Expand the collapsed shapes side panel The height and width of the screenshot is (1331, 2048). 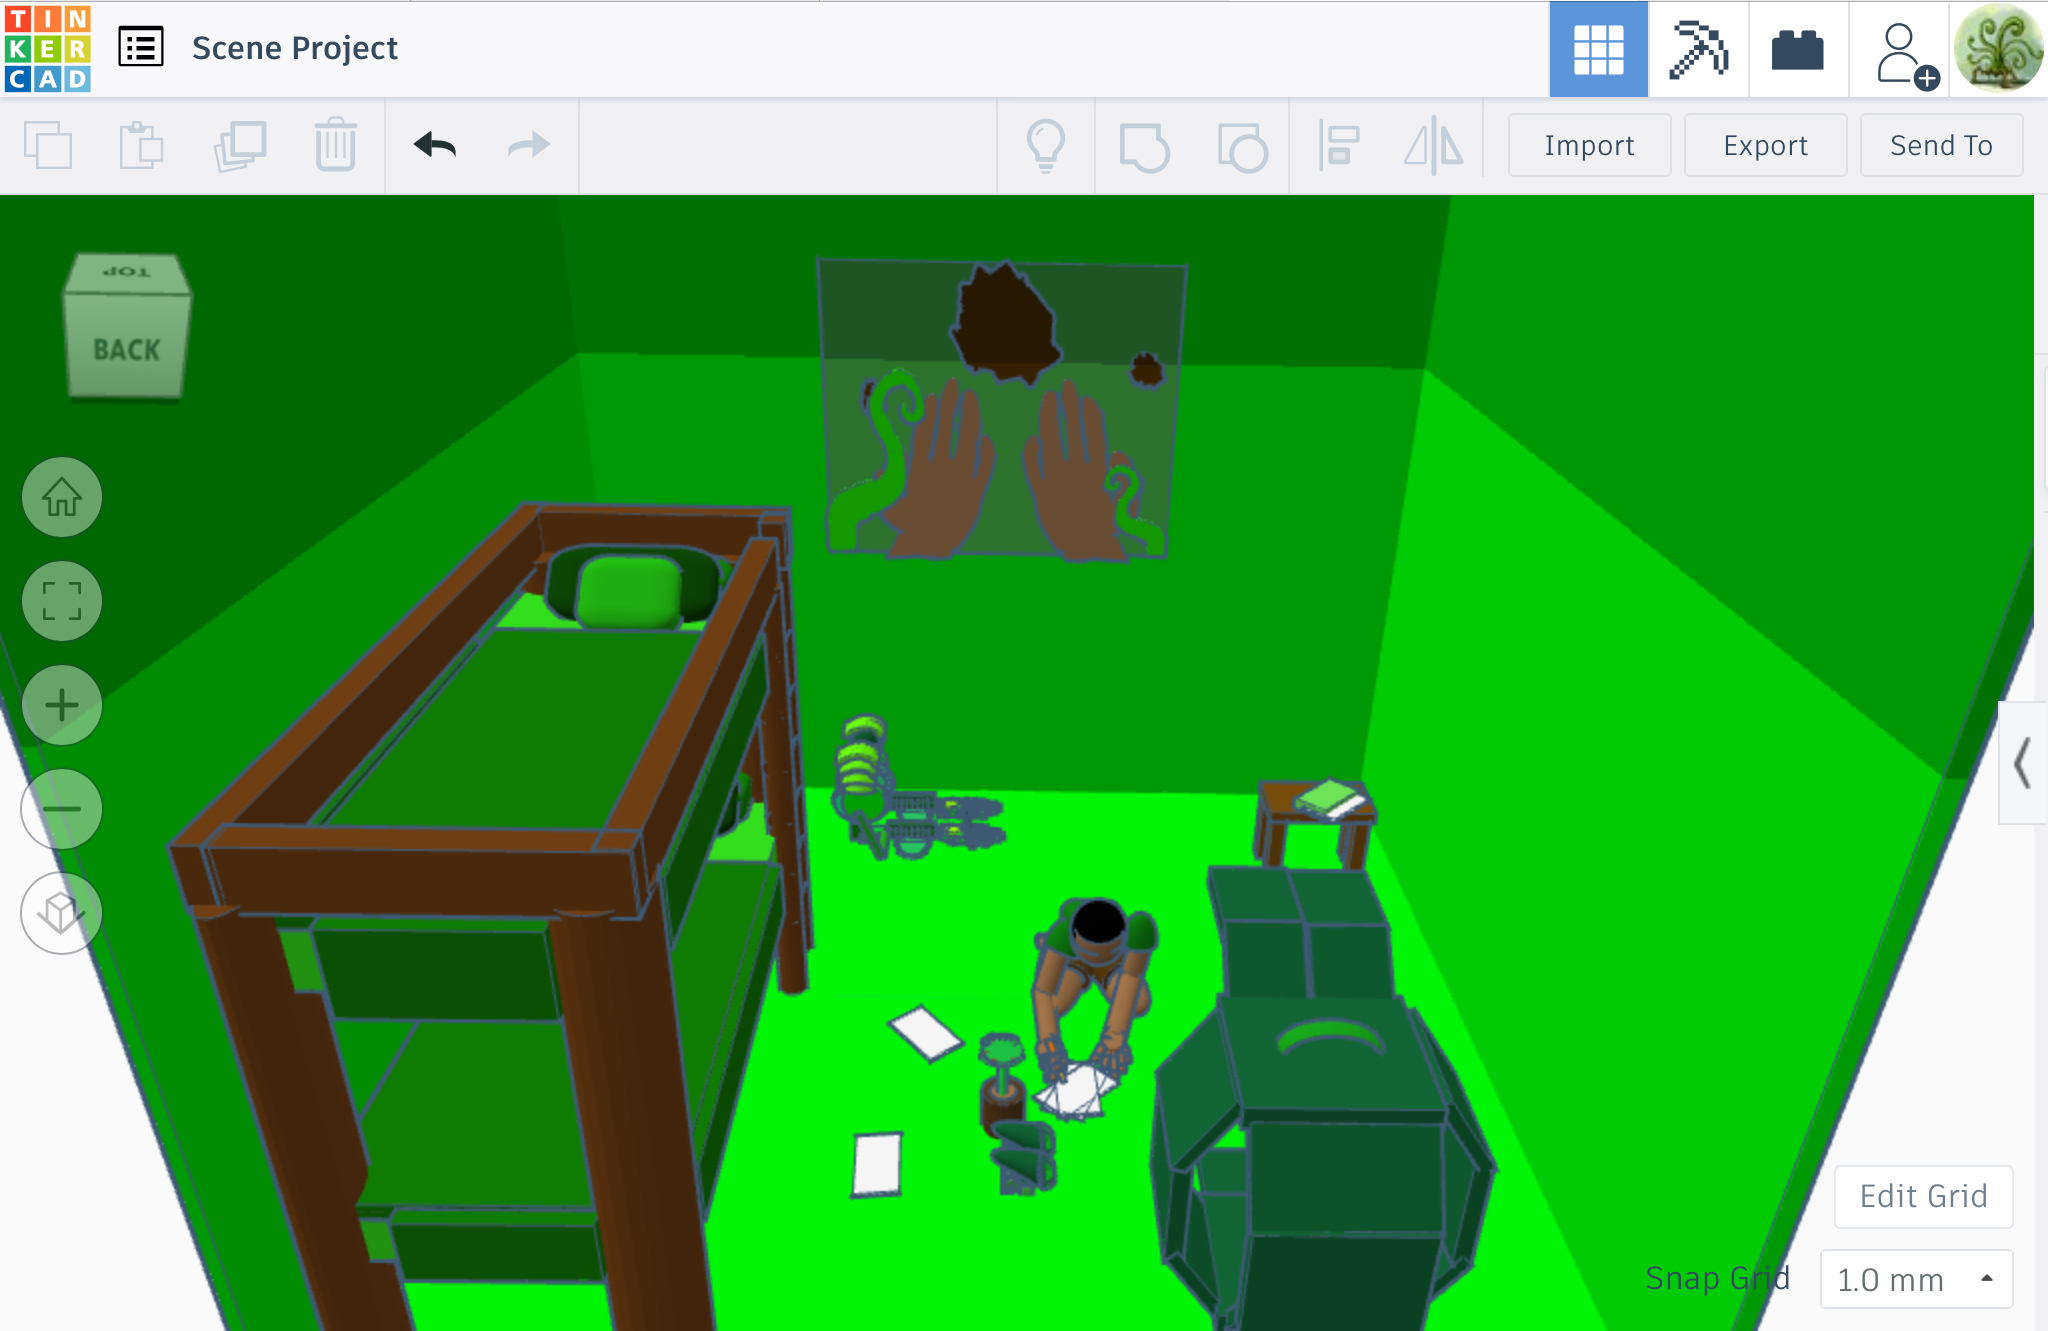[x=2022, y=763]
